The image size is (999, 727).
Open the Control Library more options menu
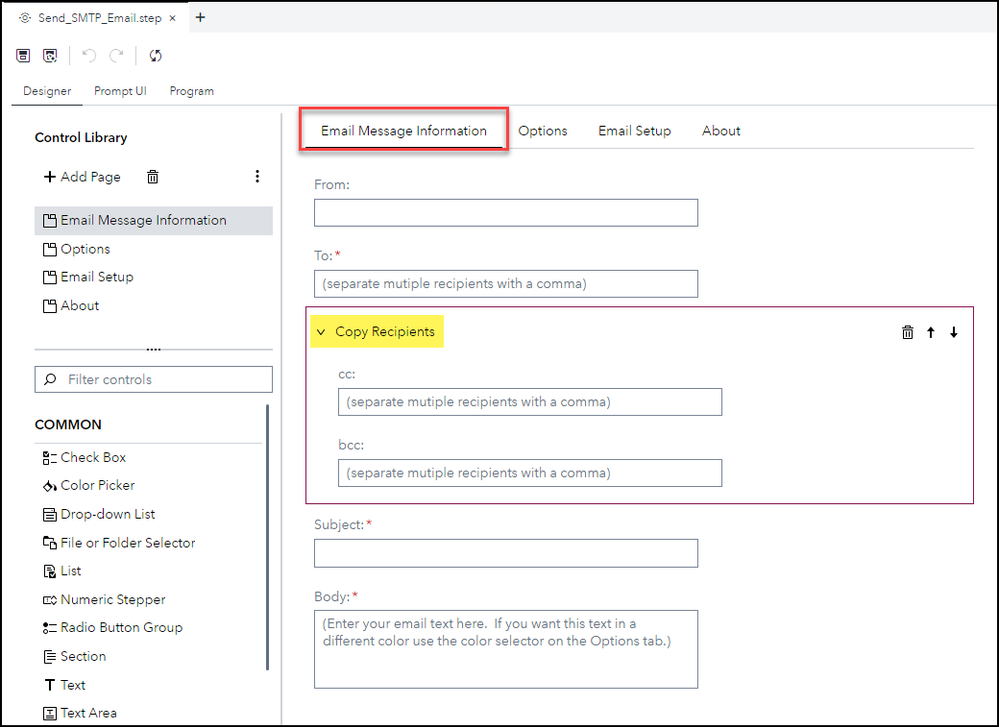click(257, 176)
